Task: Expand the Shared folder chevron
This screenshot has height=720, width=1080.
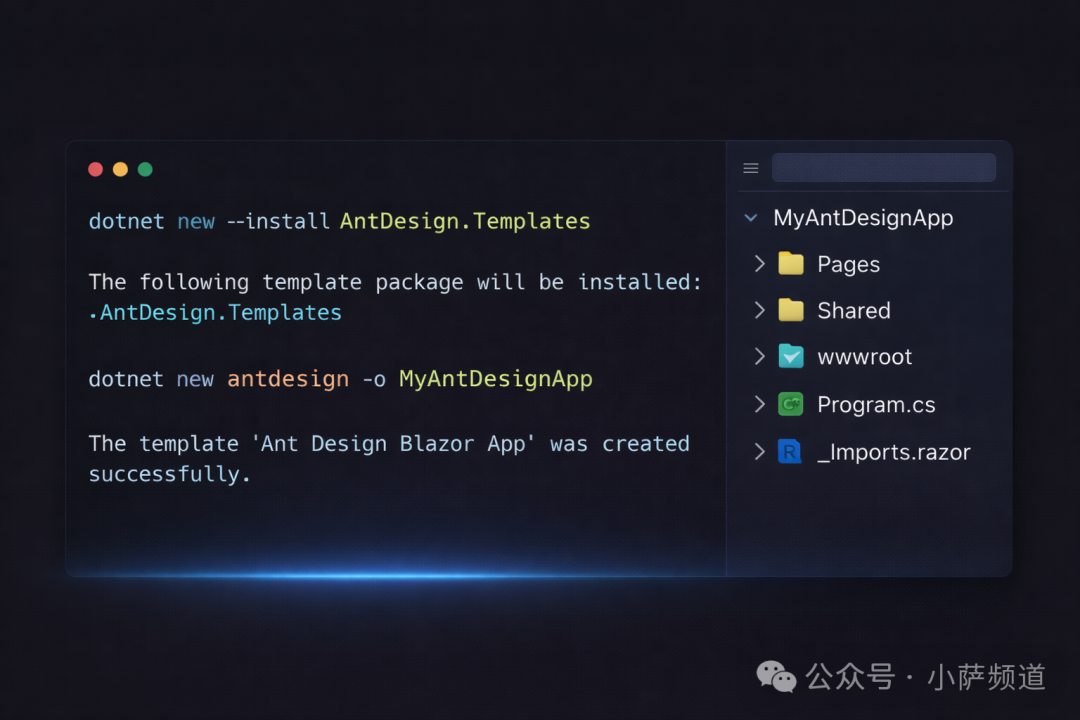Action: pos(760,310)
